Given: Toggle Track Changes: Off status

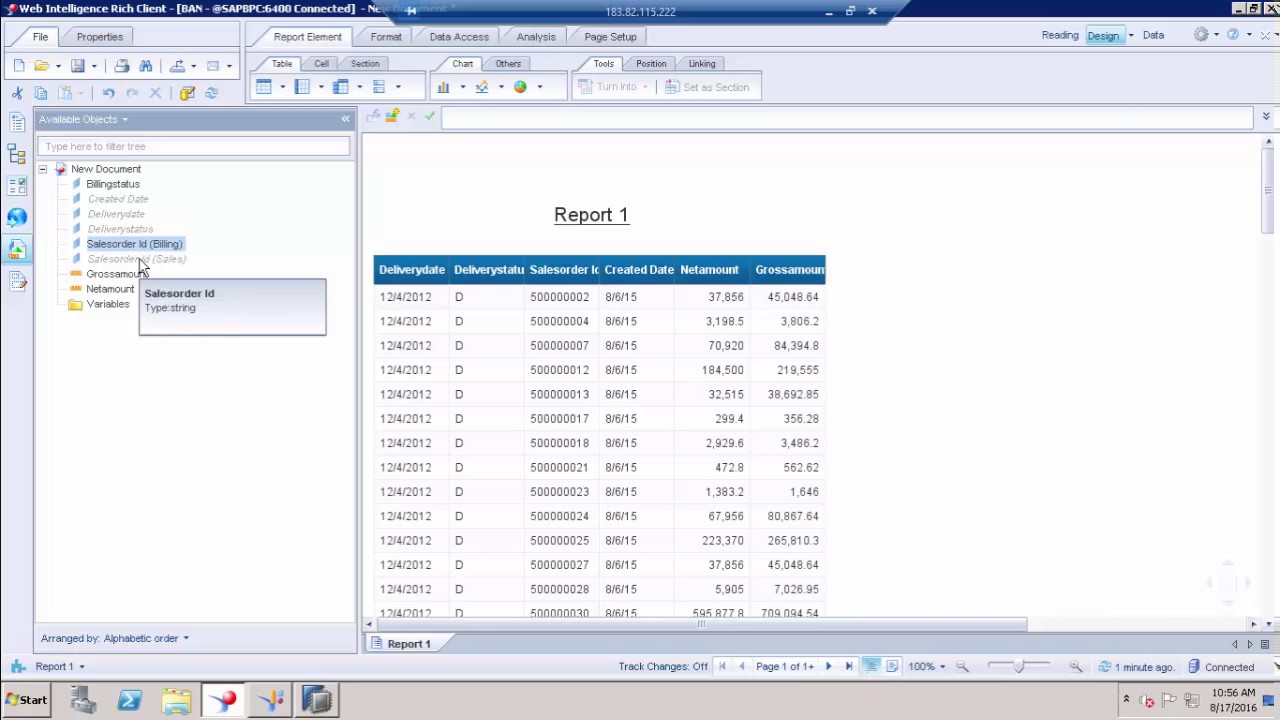Looking at the screenshot, I should click(662, 667).
